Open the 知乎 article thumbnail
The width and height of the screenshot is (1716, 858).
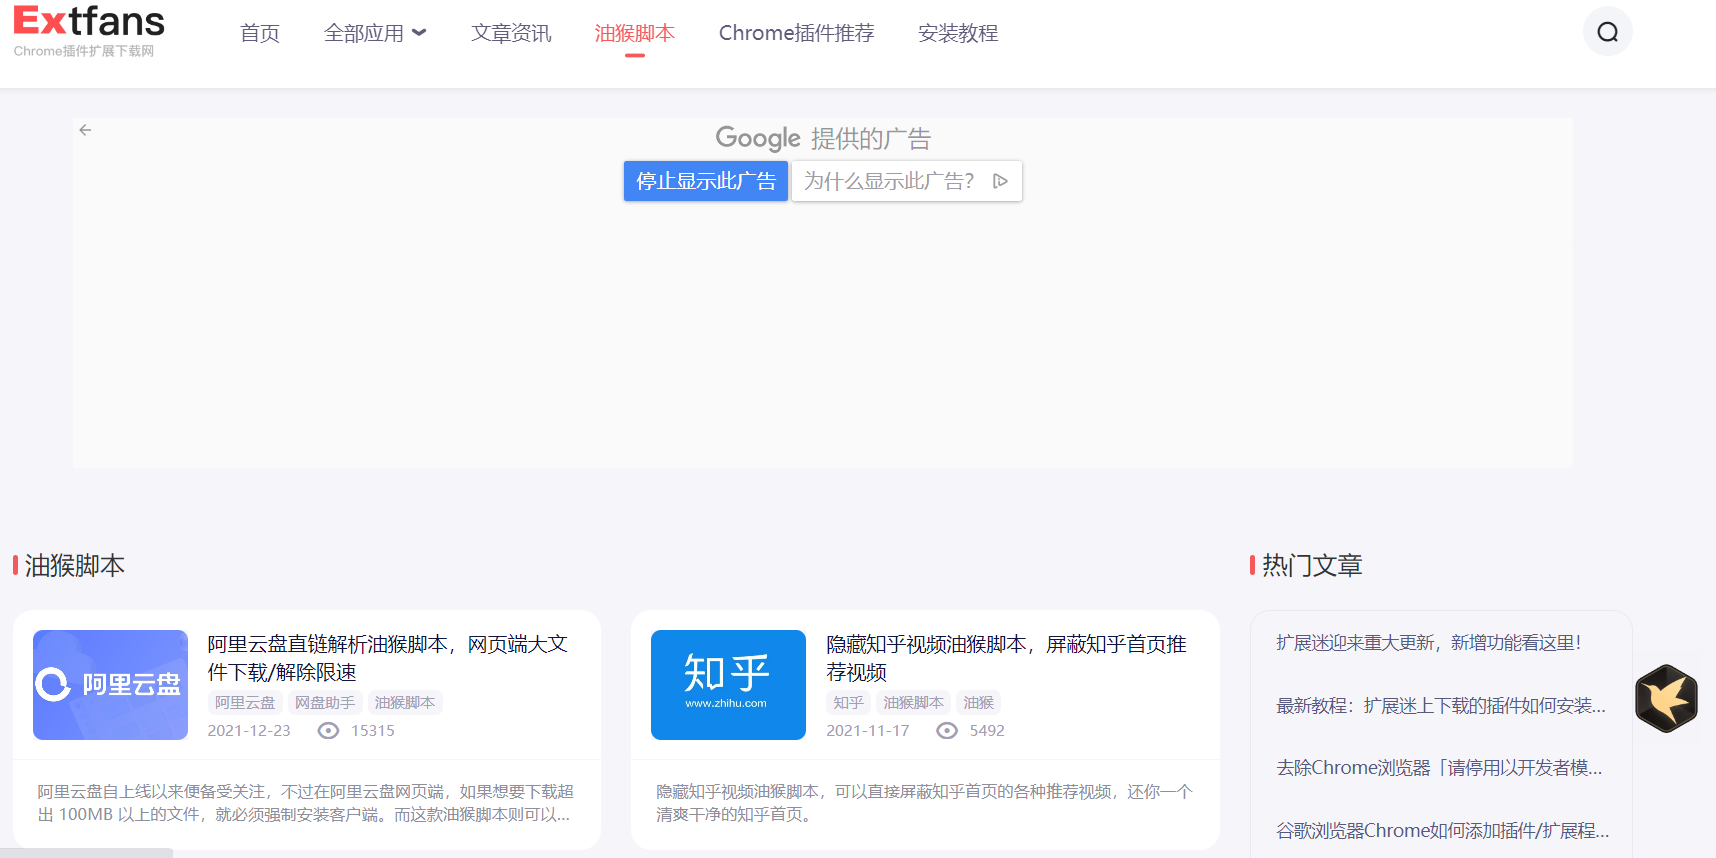click(x=728, y=685)
